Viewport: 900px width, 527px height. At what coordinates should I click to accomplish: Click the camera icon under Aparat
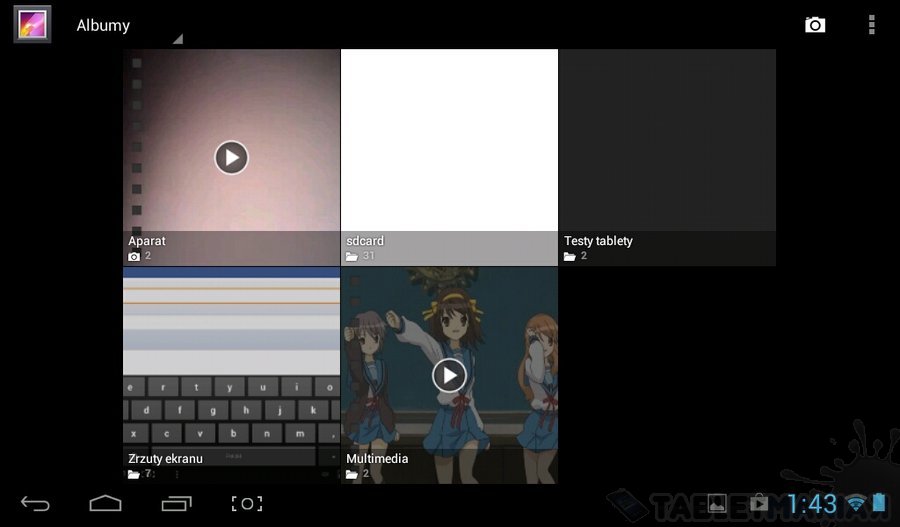(x=134, y=257)
